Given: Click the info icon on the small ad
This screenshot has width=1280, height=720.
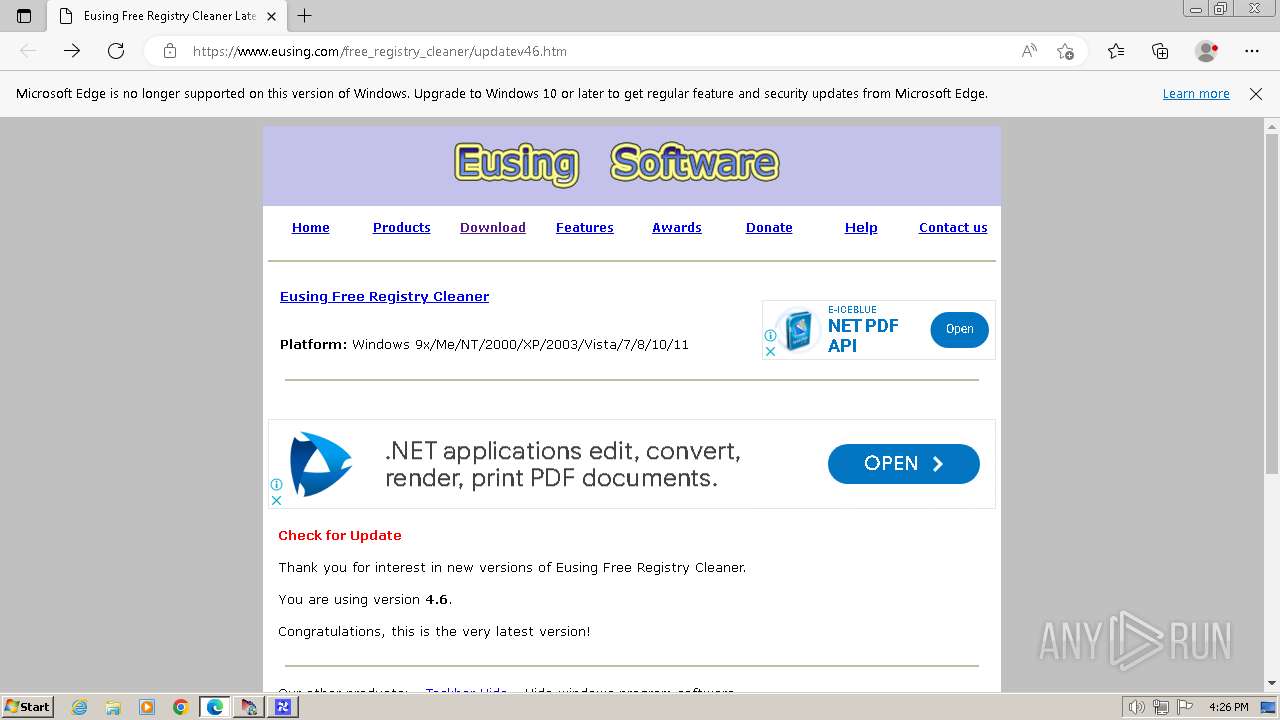Looking at the screenshot, I should pyautogui.click(x=770, y=336).
